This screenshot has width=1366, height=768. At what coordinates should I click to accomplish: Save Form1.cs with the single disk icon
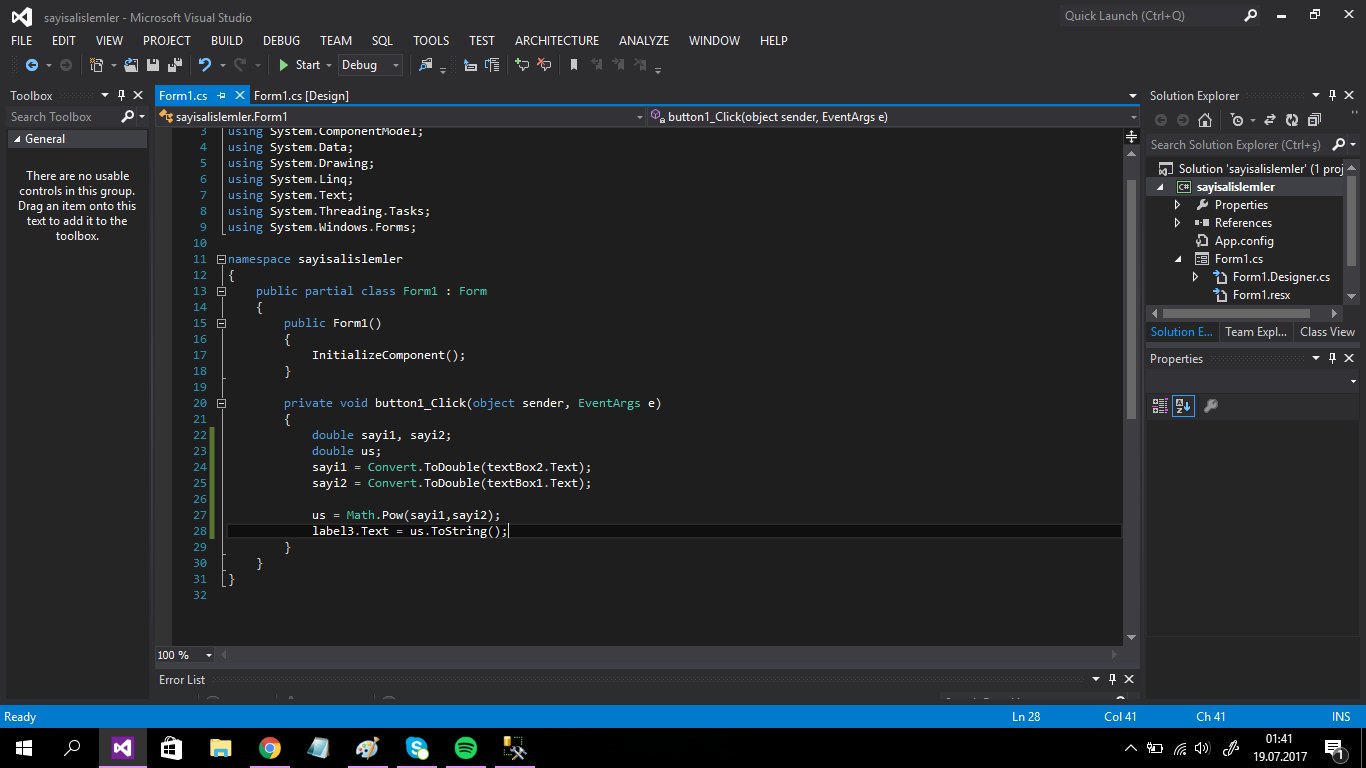tap(153, 65)
